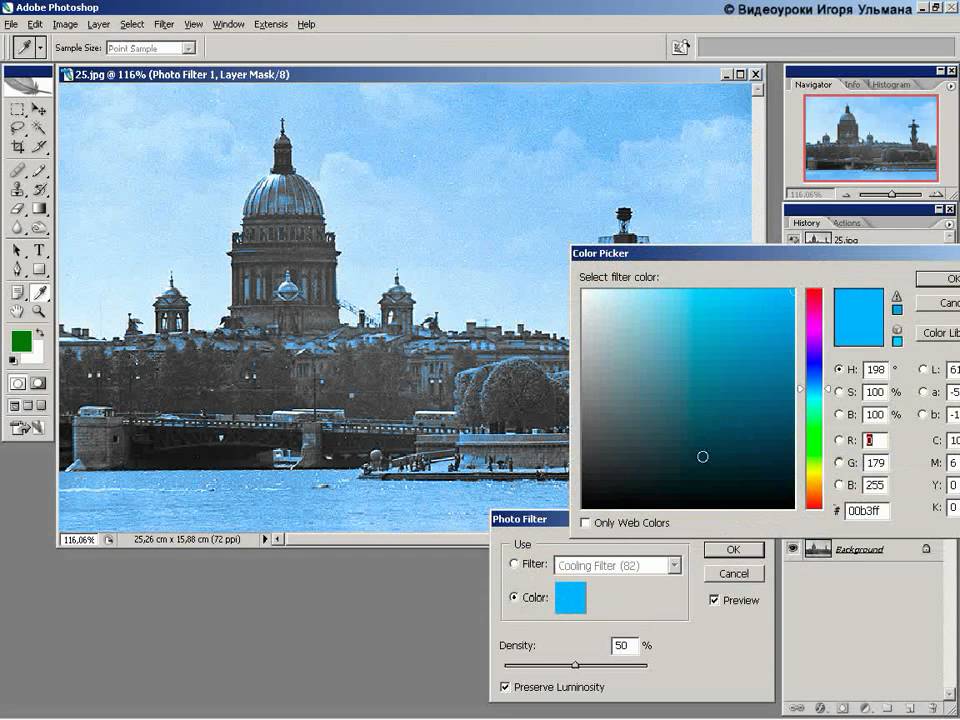Click the foreground green color swatch

[x=21, y=341]
